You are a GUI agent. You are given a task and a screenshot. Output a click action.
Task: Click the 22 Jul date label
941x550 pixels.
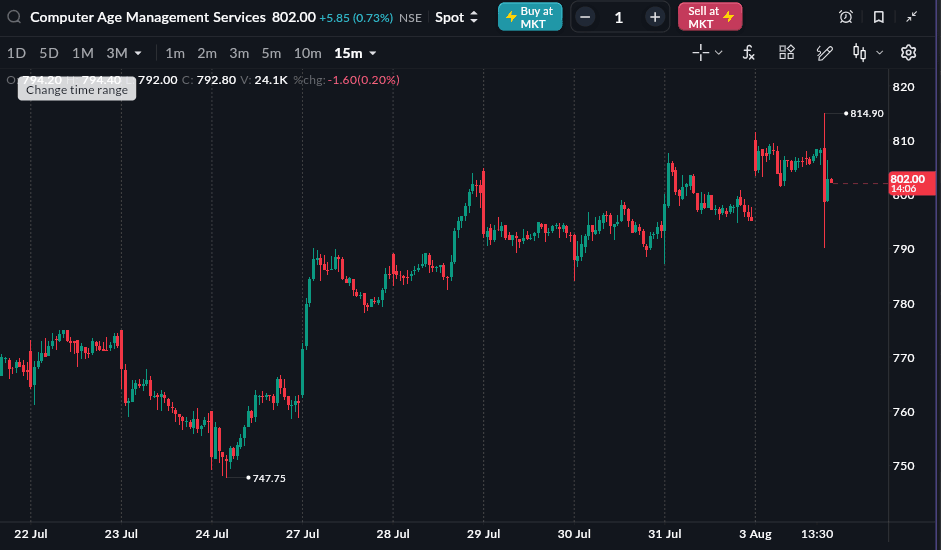coord(31,534)
